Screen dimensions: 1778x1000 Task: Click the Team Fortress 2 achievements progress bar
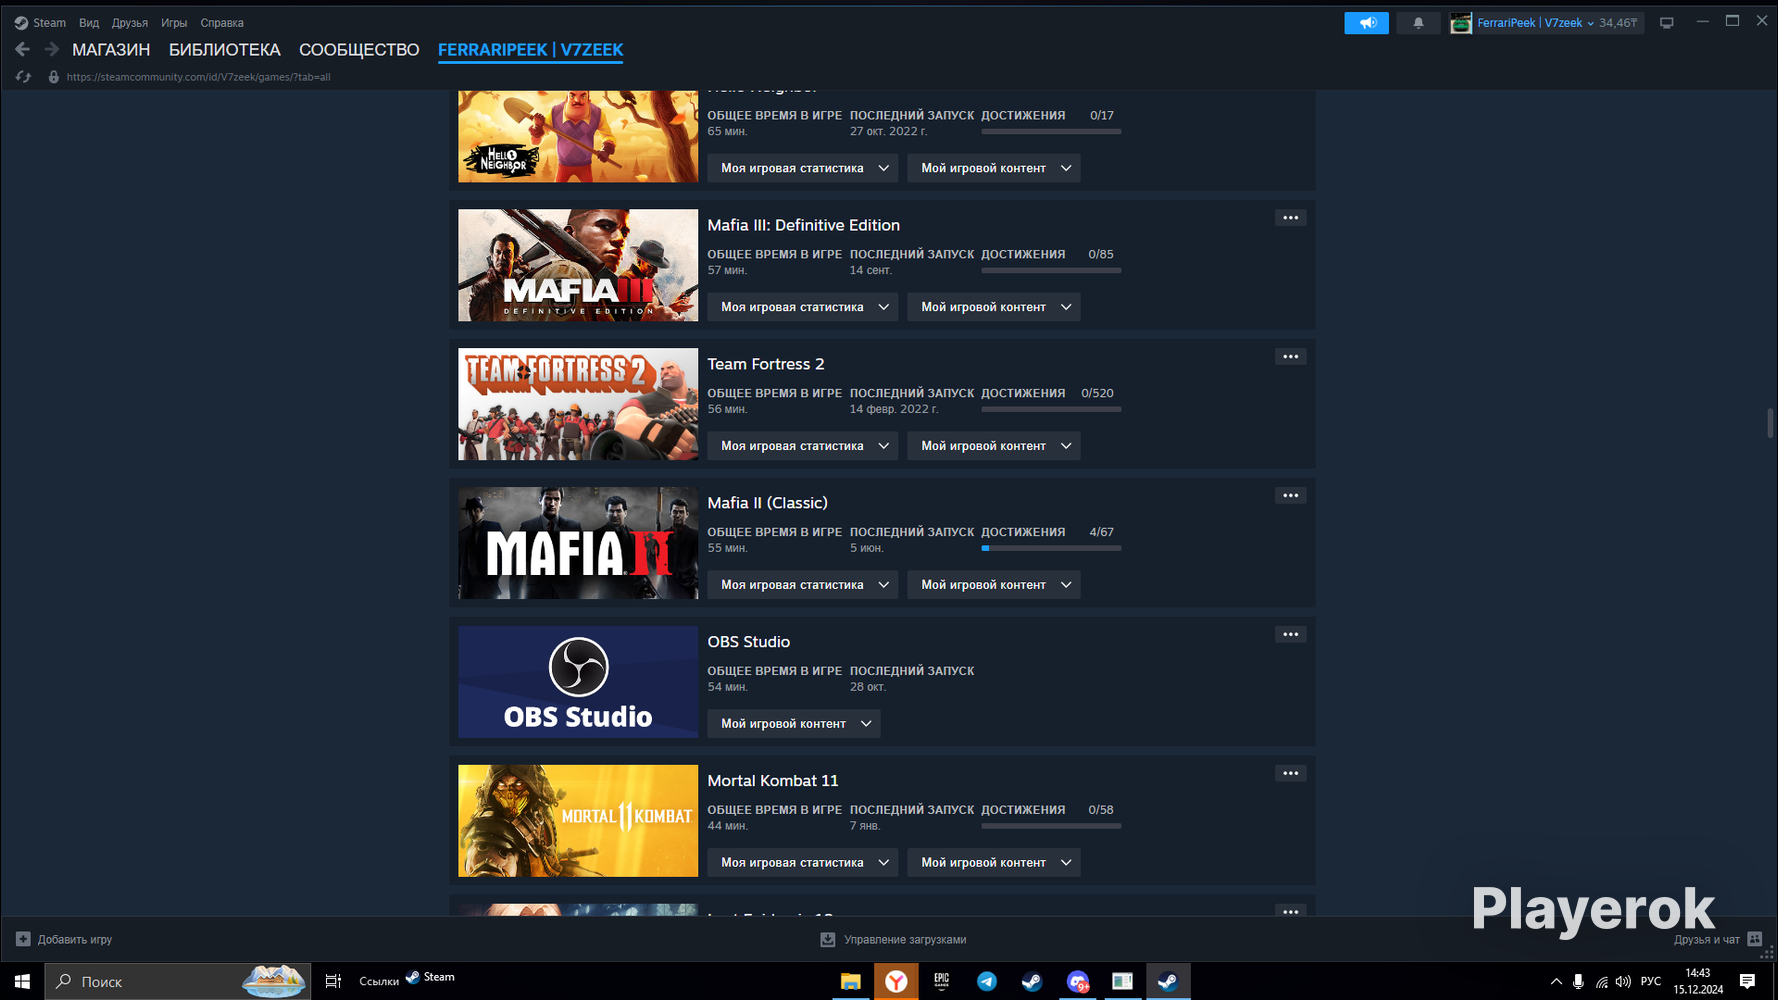(1051, 409)
